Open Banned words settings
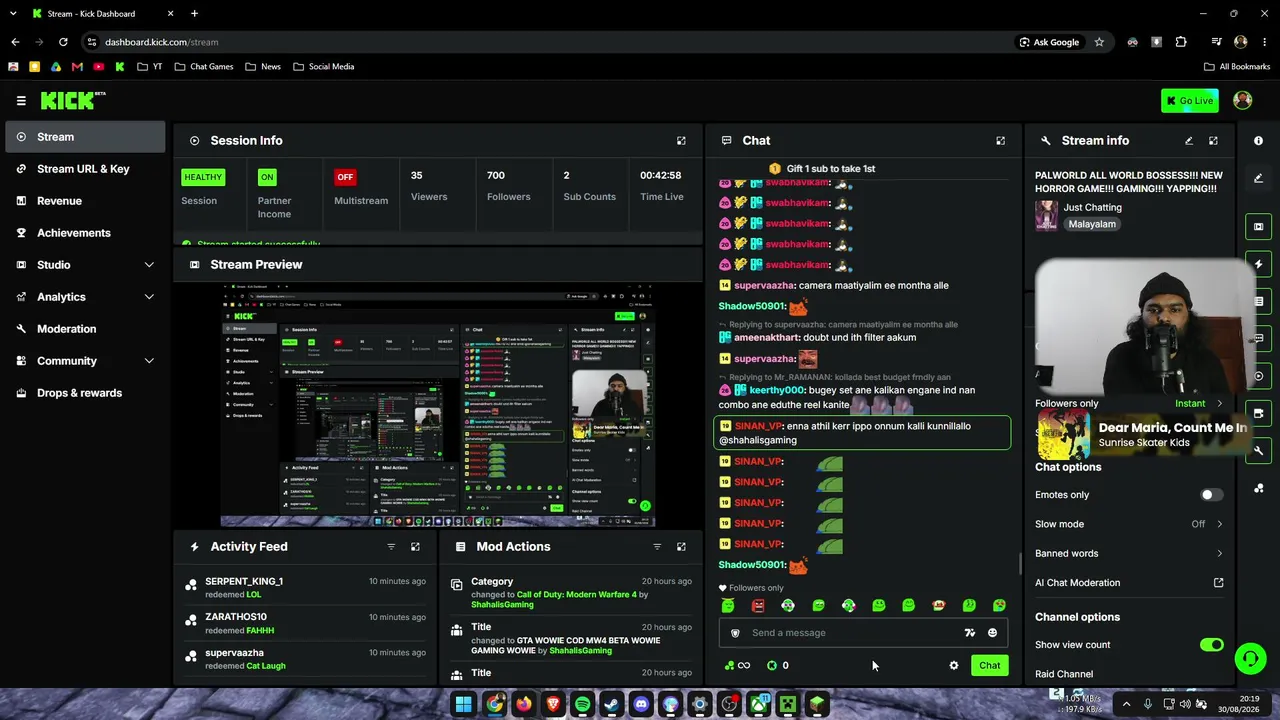Viewport: 1280px width, 720px height. tap(1129, 553)
